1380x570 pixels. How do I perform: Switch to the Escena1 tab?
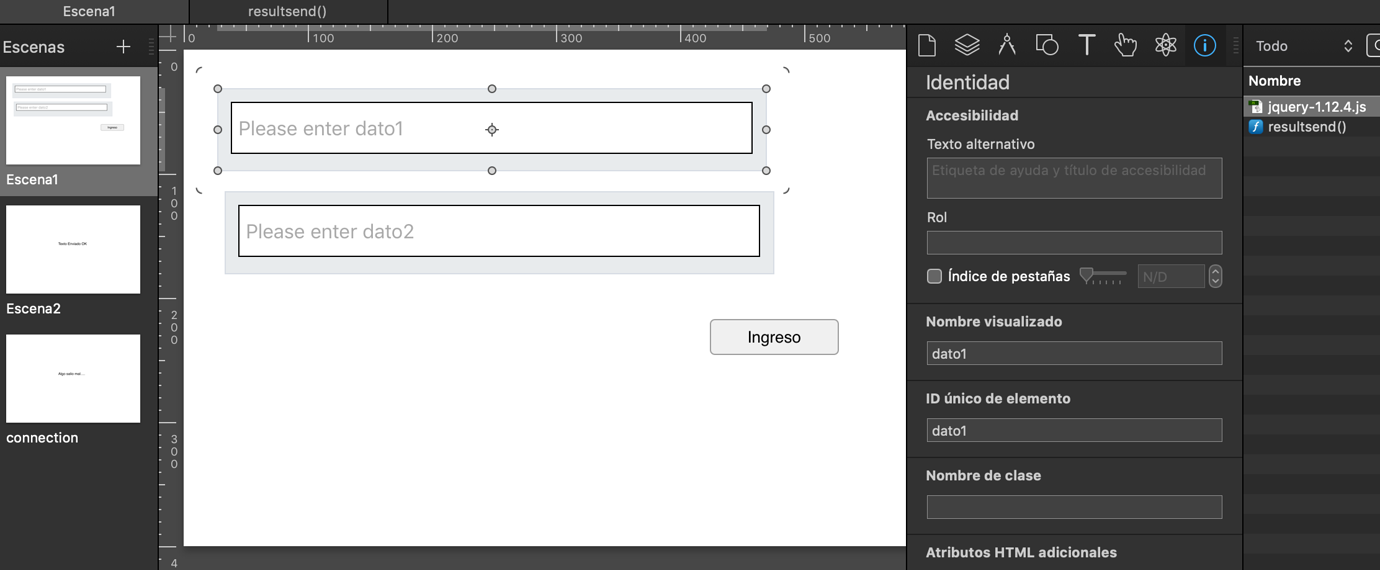pyautogui.click(x=89, y=11)
